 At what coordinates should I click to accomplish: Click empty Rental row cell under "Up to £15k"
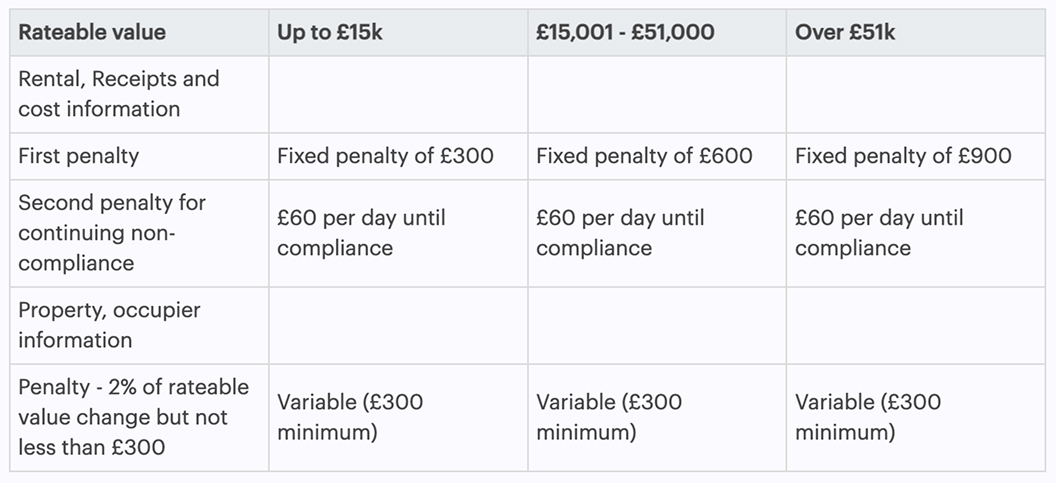pos(398,94)
